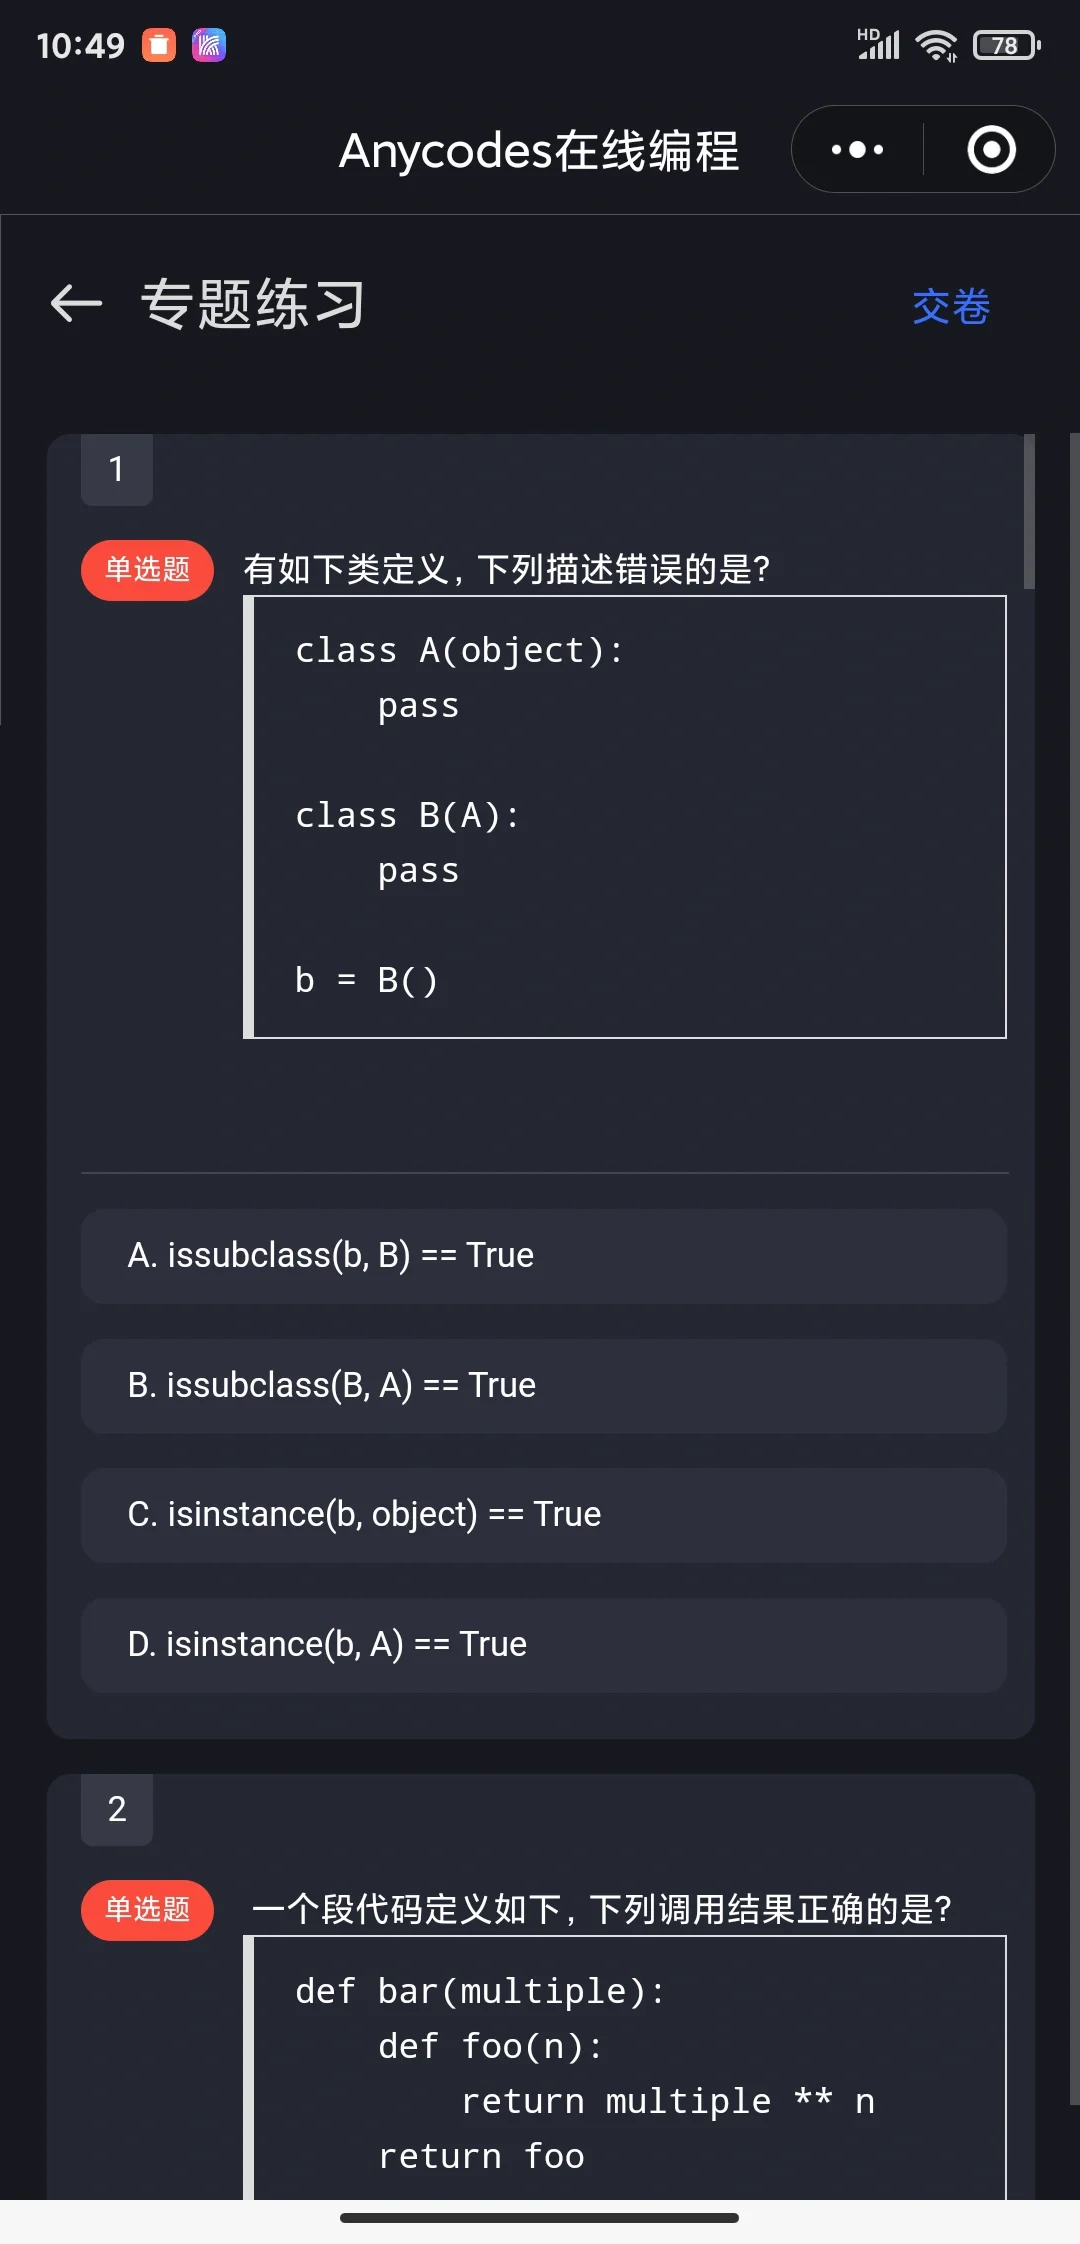
Task: Tap question number 1 badge
Action: (117, 469)
